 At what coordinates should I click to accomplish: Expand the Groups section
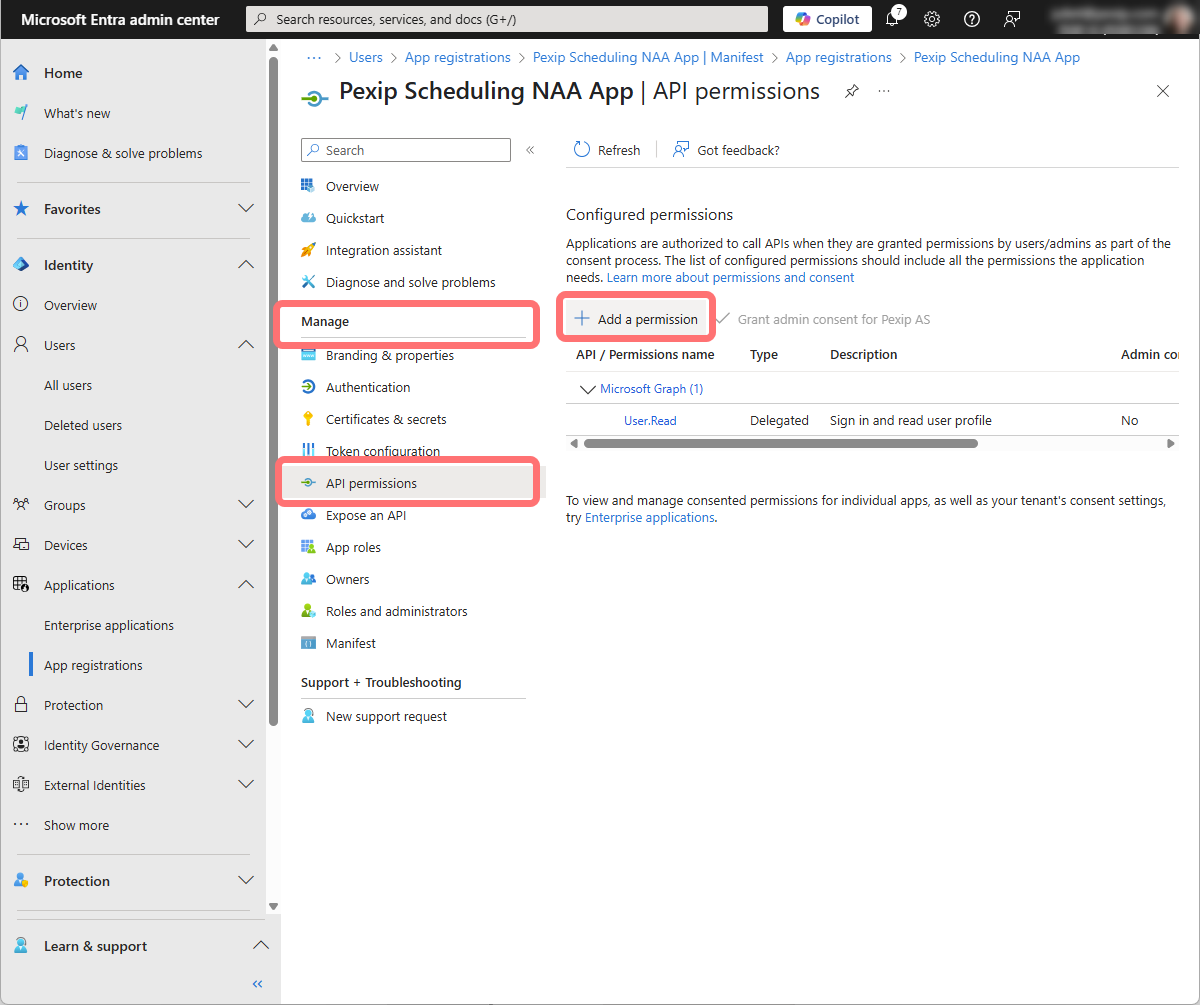pos(245,505)
